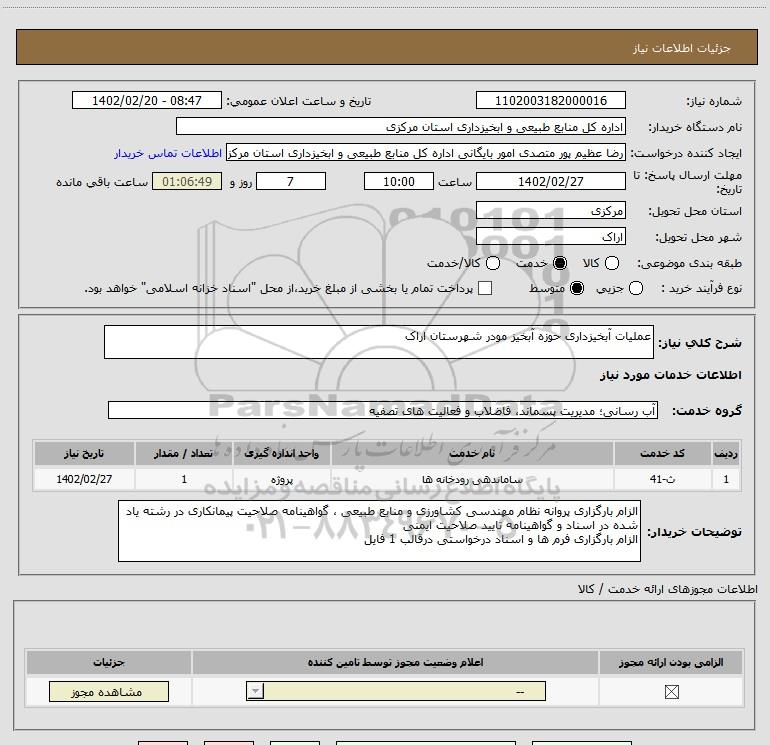Click the response deadline date 1402/02/27 field
Image resolution: width=770 pixels, height=745 pixels.
point(550,182)
